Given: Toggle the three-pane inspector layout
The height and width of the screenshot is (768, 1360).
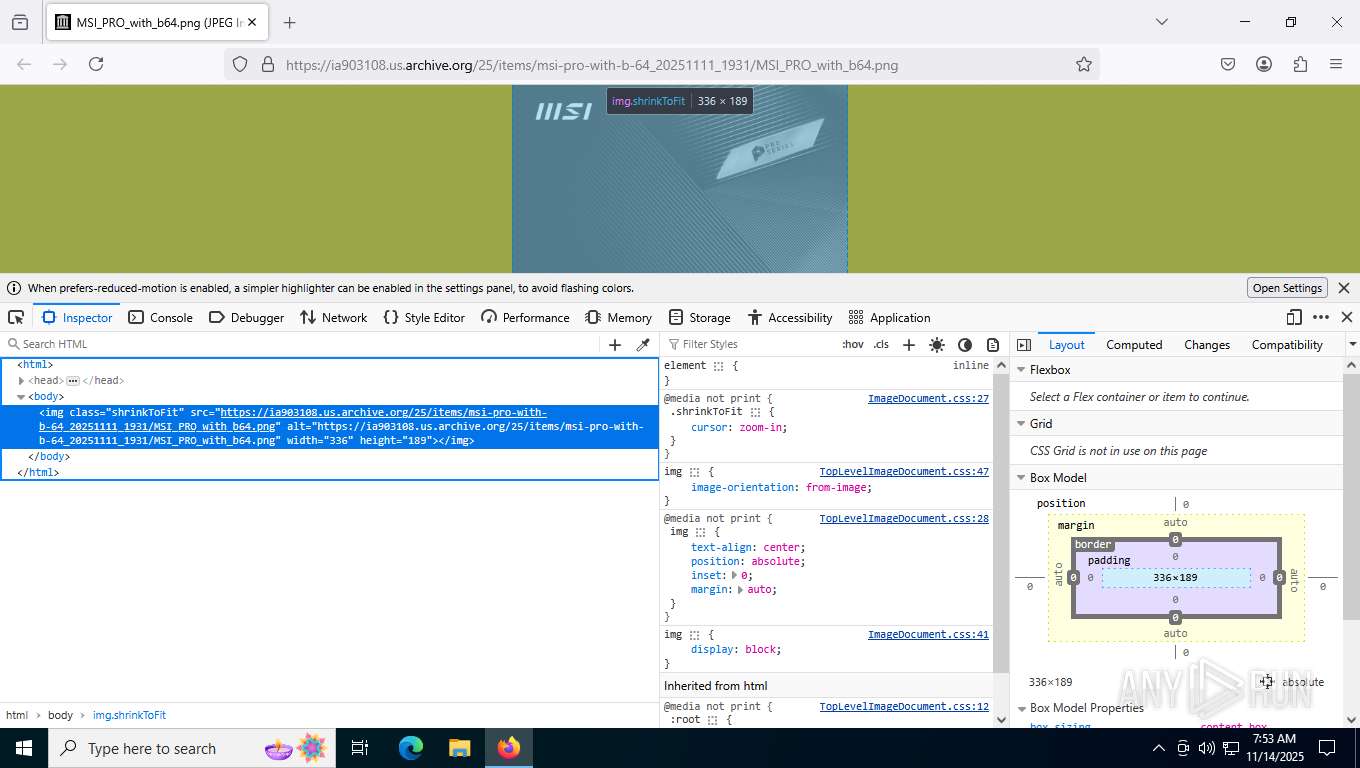Looking at the screenshot, I should 1023,344.
